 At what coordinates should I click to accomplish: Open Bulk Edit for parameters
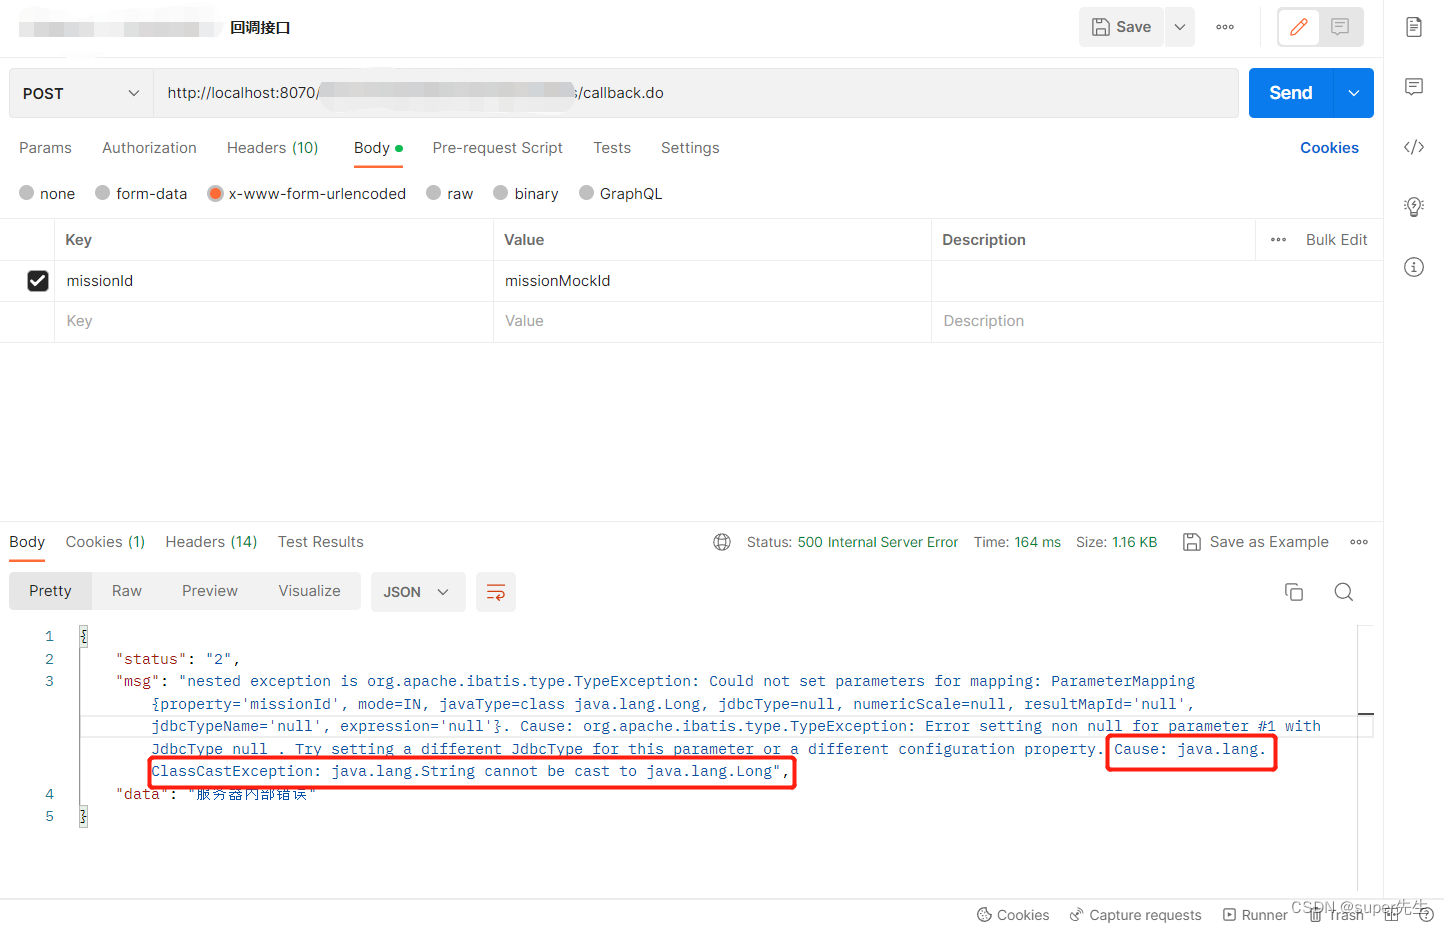pos(1337,240)
